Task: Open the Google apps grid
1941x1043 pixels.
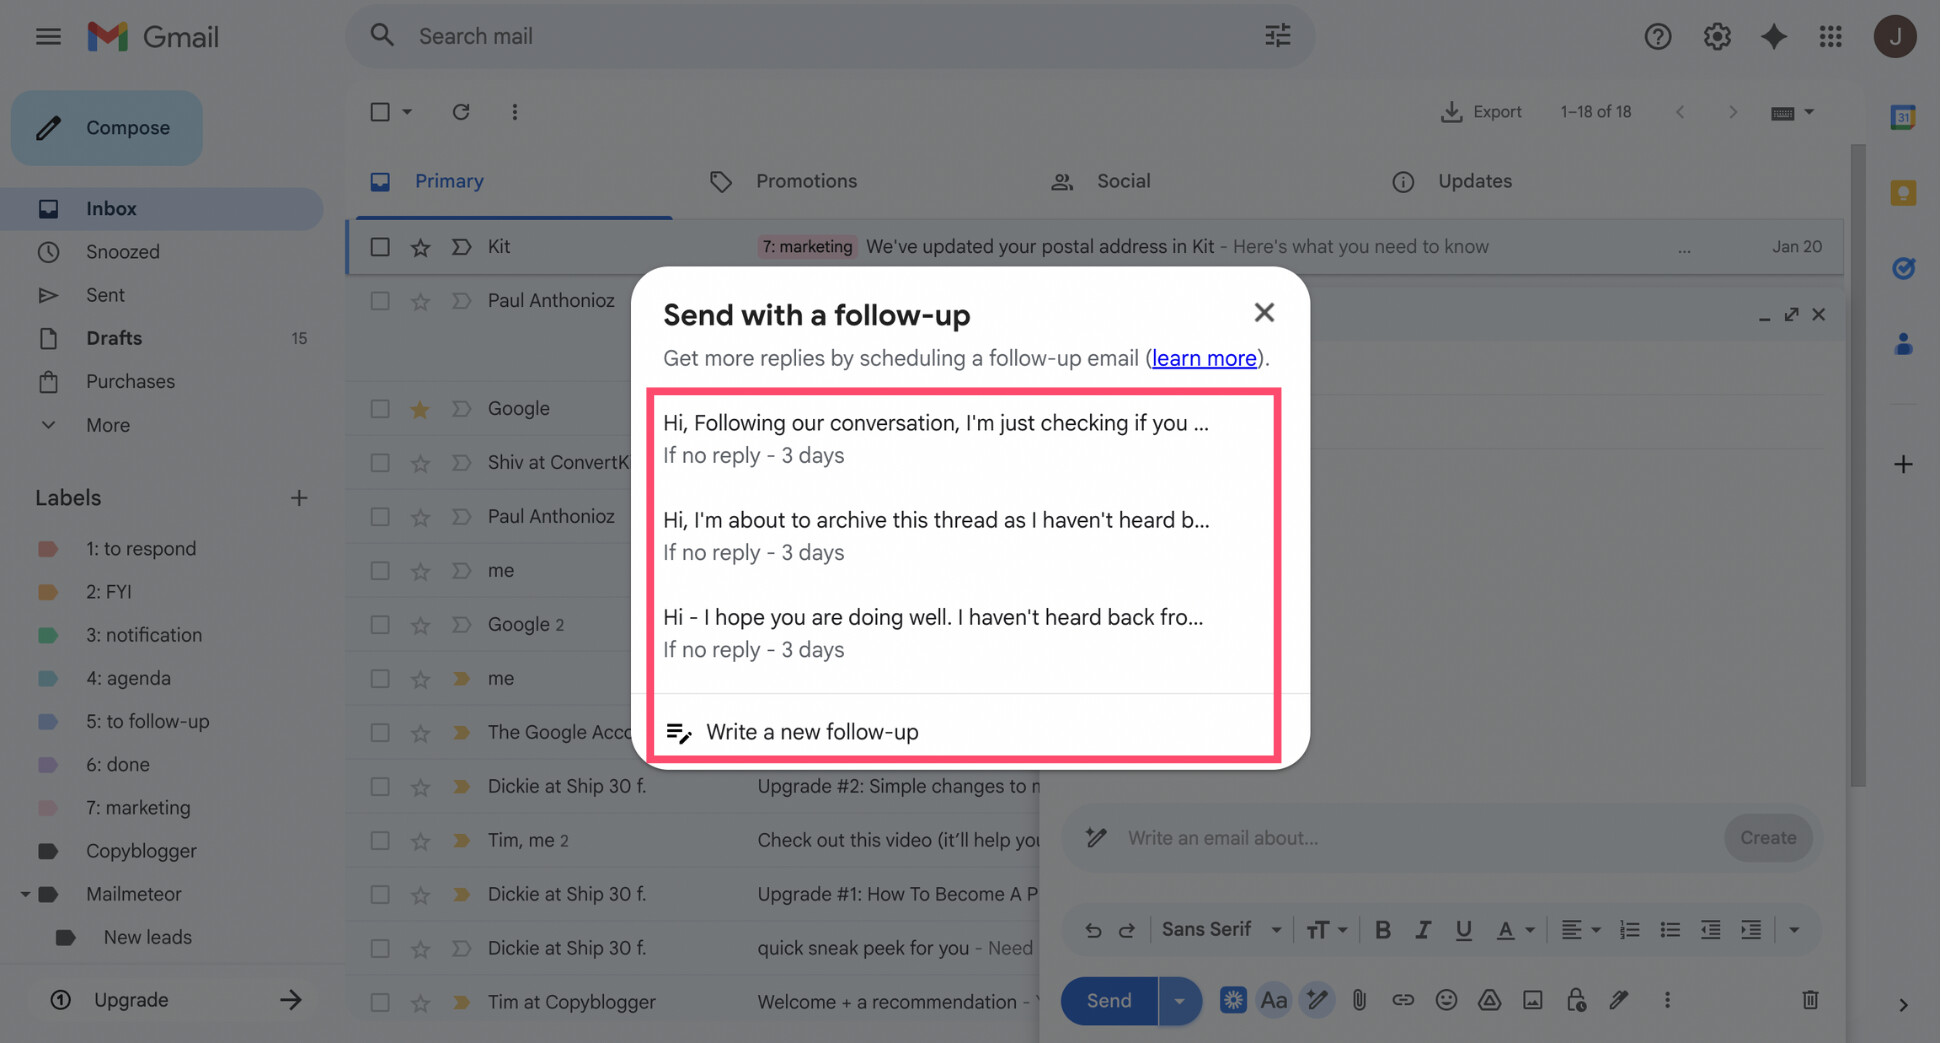Action: (x=1831, y=37)
